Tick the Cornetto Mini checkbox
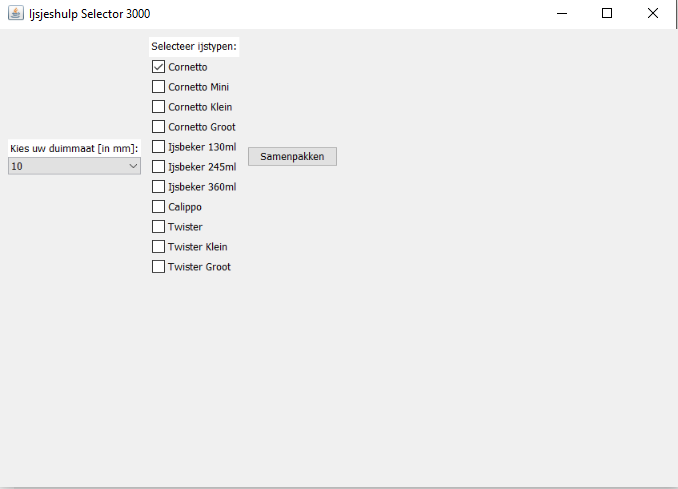 pos(158,86)
